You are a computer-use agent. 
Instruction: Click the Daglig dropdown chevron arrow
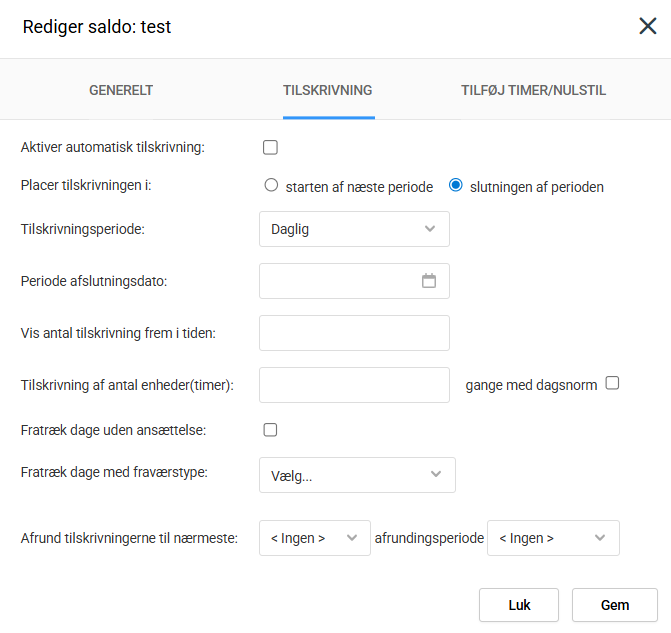click(430, 229)
